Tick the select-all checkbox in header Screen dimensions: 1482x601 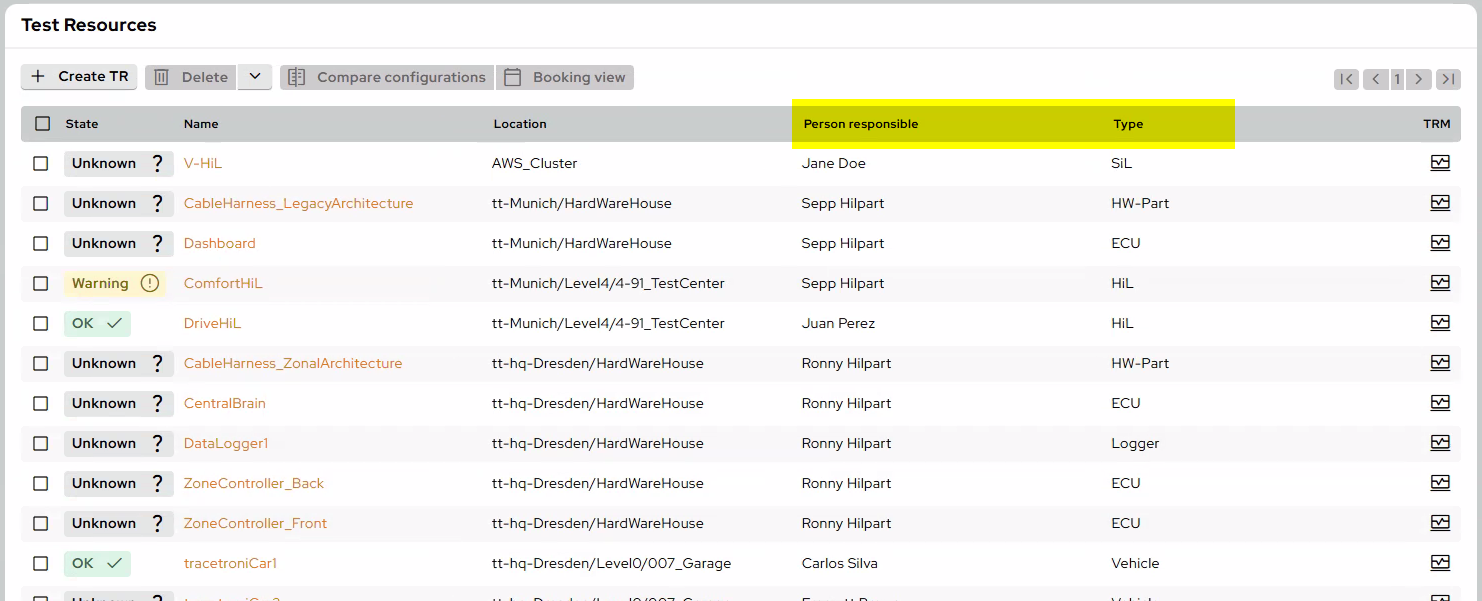(42, 124)
